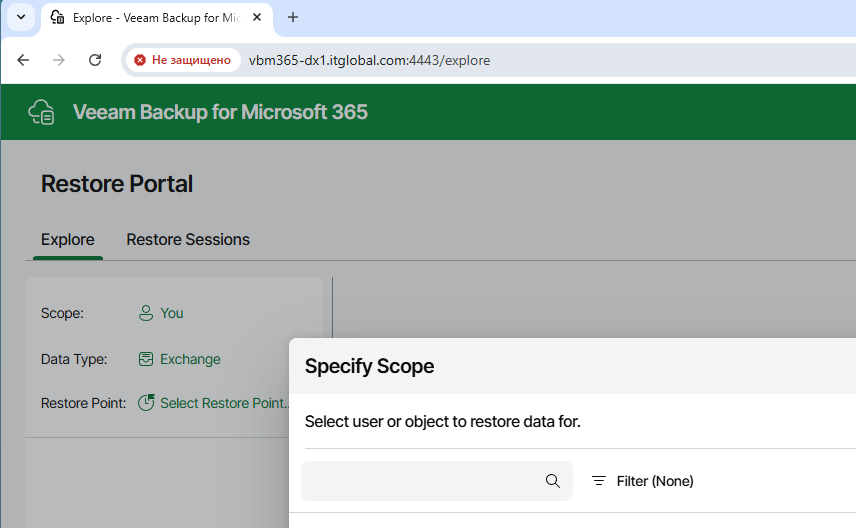Click the Exchange data type link
The height and width of the screenshot is (528, 856).
(190, 359)
